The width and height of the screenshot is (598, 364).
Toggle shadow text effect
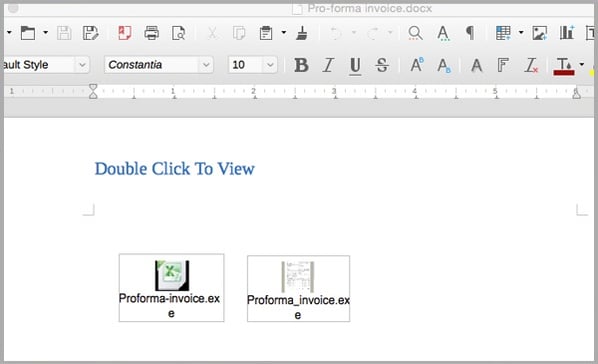[x=476, y=65]
